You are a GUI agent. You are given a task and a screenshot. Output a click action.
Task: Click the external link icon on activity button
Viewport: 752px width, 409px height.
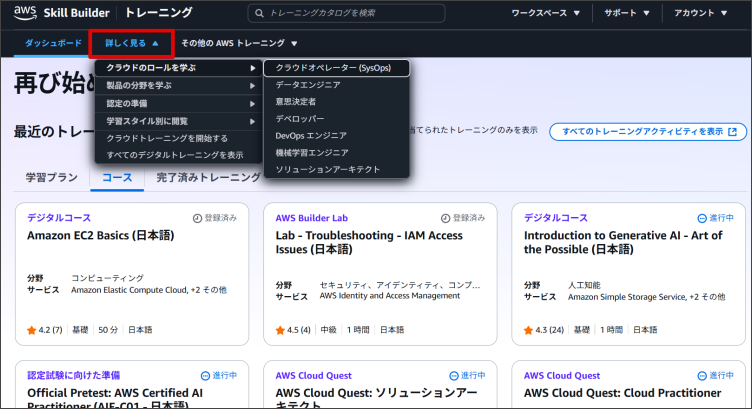pyautogui.click(x=733, y=131)
